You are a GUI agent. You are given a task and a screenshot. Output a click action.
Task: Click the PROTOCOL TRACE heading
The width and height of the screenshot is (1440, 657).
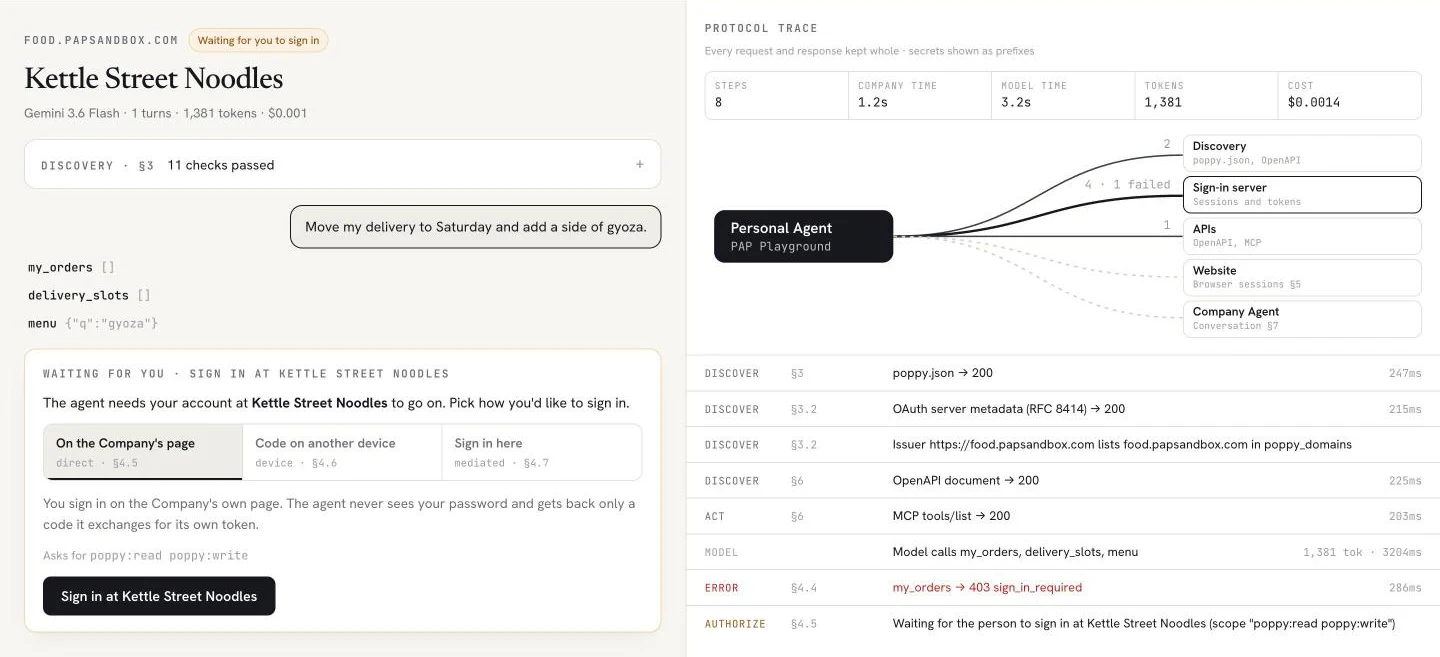click(761, 28)
